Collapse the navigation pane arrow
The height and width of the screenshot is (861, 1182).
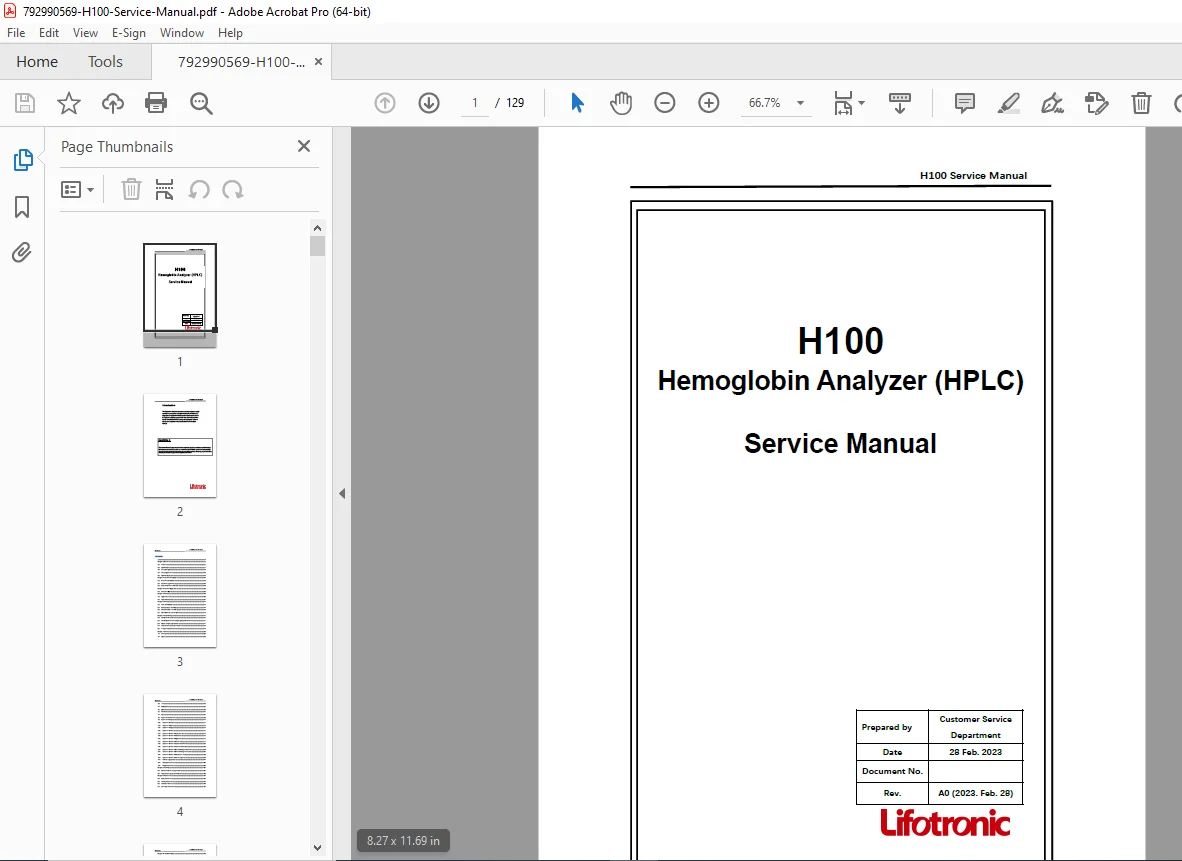tap(342, 493)
